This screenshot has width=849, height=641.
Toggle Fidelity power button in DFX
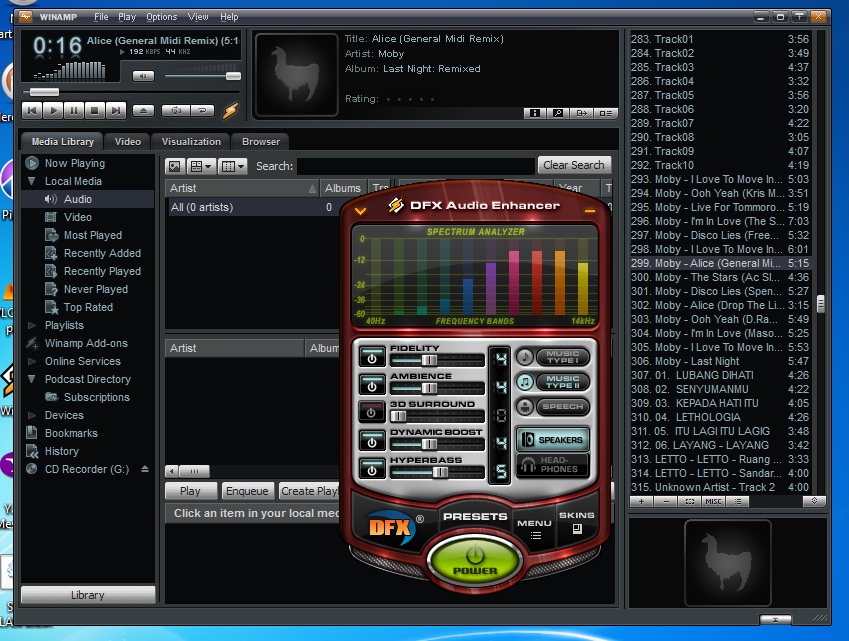pos(372,357)
